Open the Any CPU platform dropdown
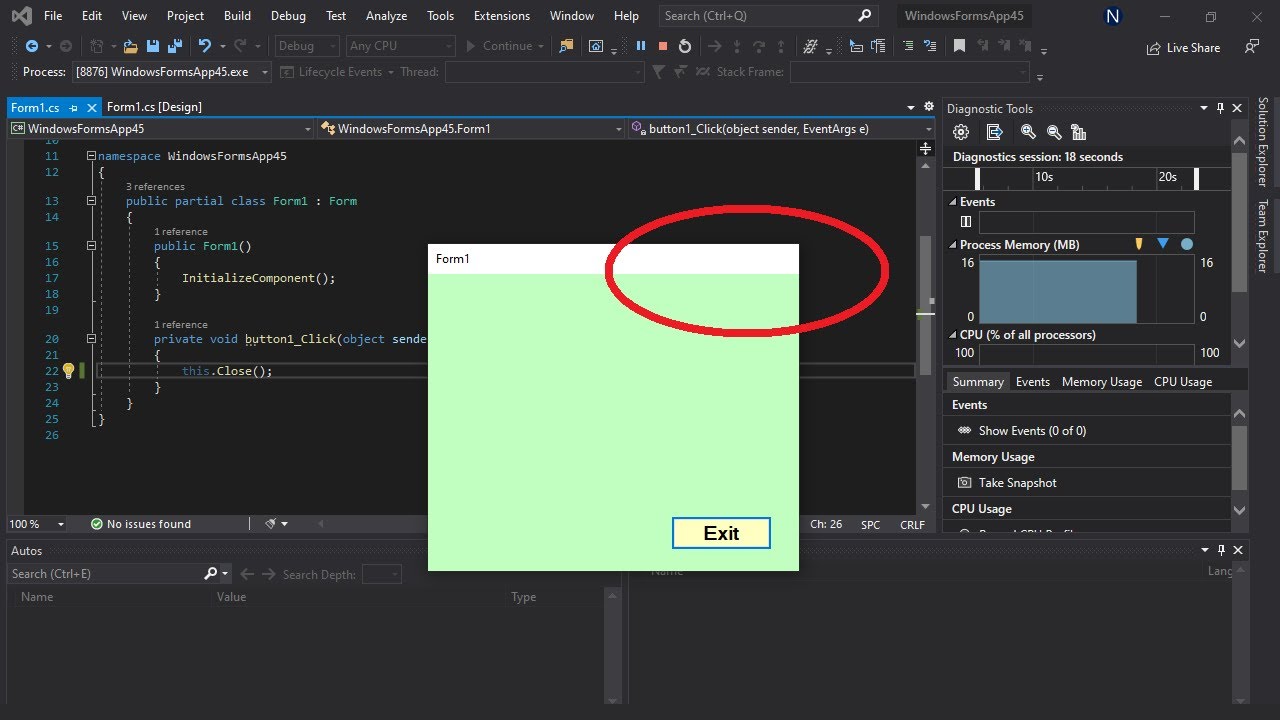1280x720 pixels. [400, 46]
